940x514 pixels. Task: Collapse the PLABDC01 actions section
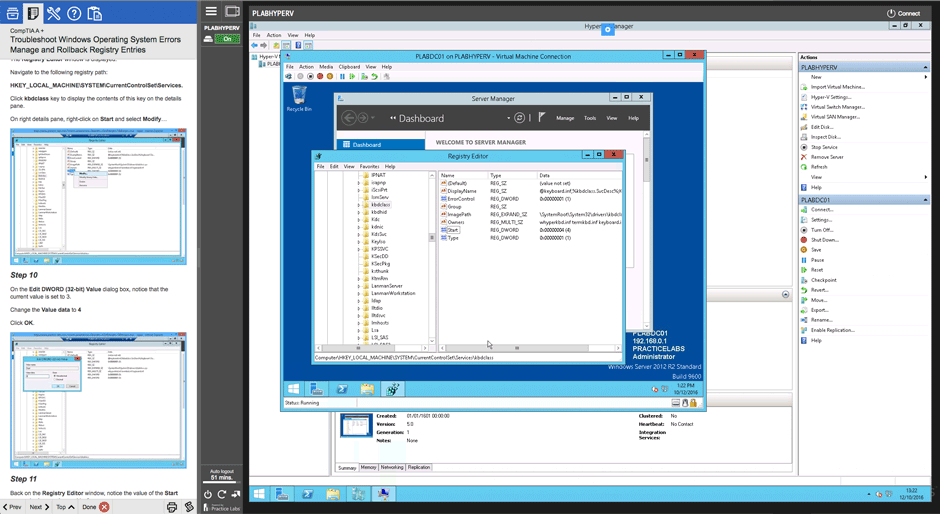(x=926, y=200)
